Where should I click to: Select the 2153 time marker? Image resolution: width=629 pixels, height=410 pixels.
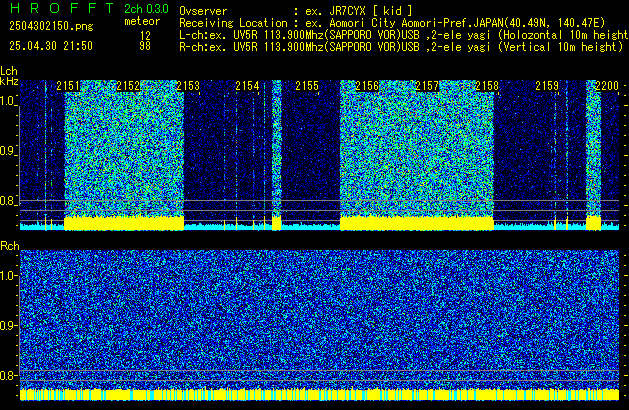[x=188, y=86]
